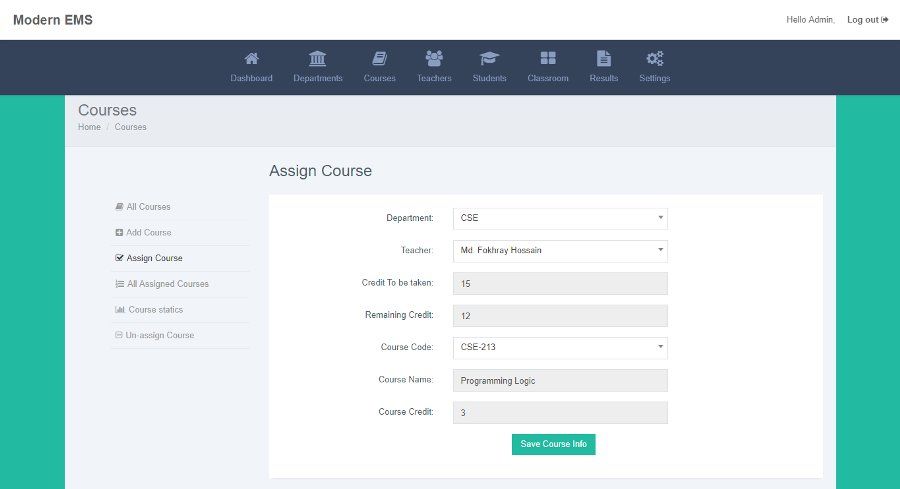Viewport: 900px width, 489px height.
Task: Open the Teacher selection dropdown
Action: (560, 250)
